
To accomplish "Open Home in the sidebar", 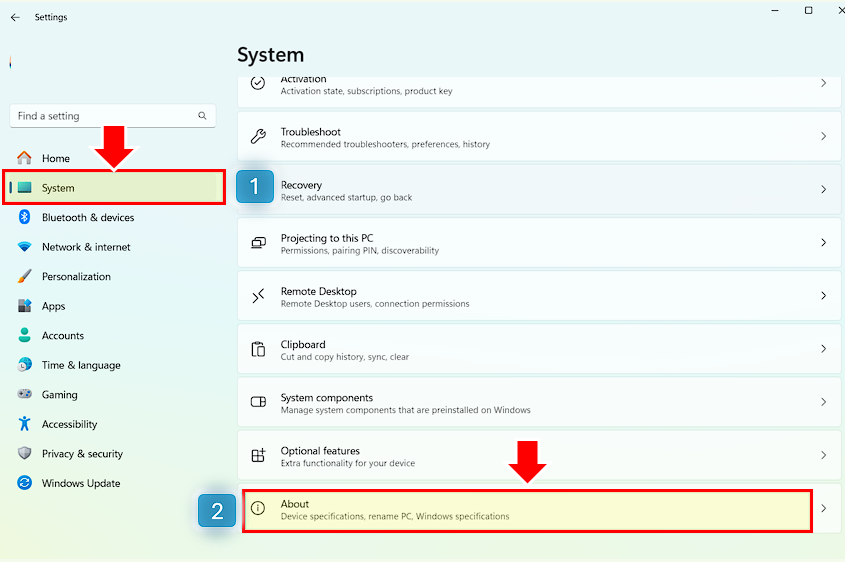I will [x=113, y=158].
